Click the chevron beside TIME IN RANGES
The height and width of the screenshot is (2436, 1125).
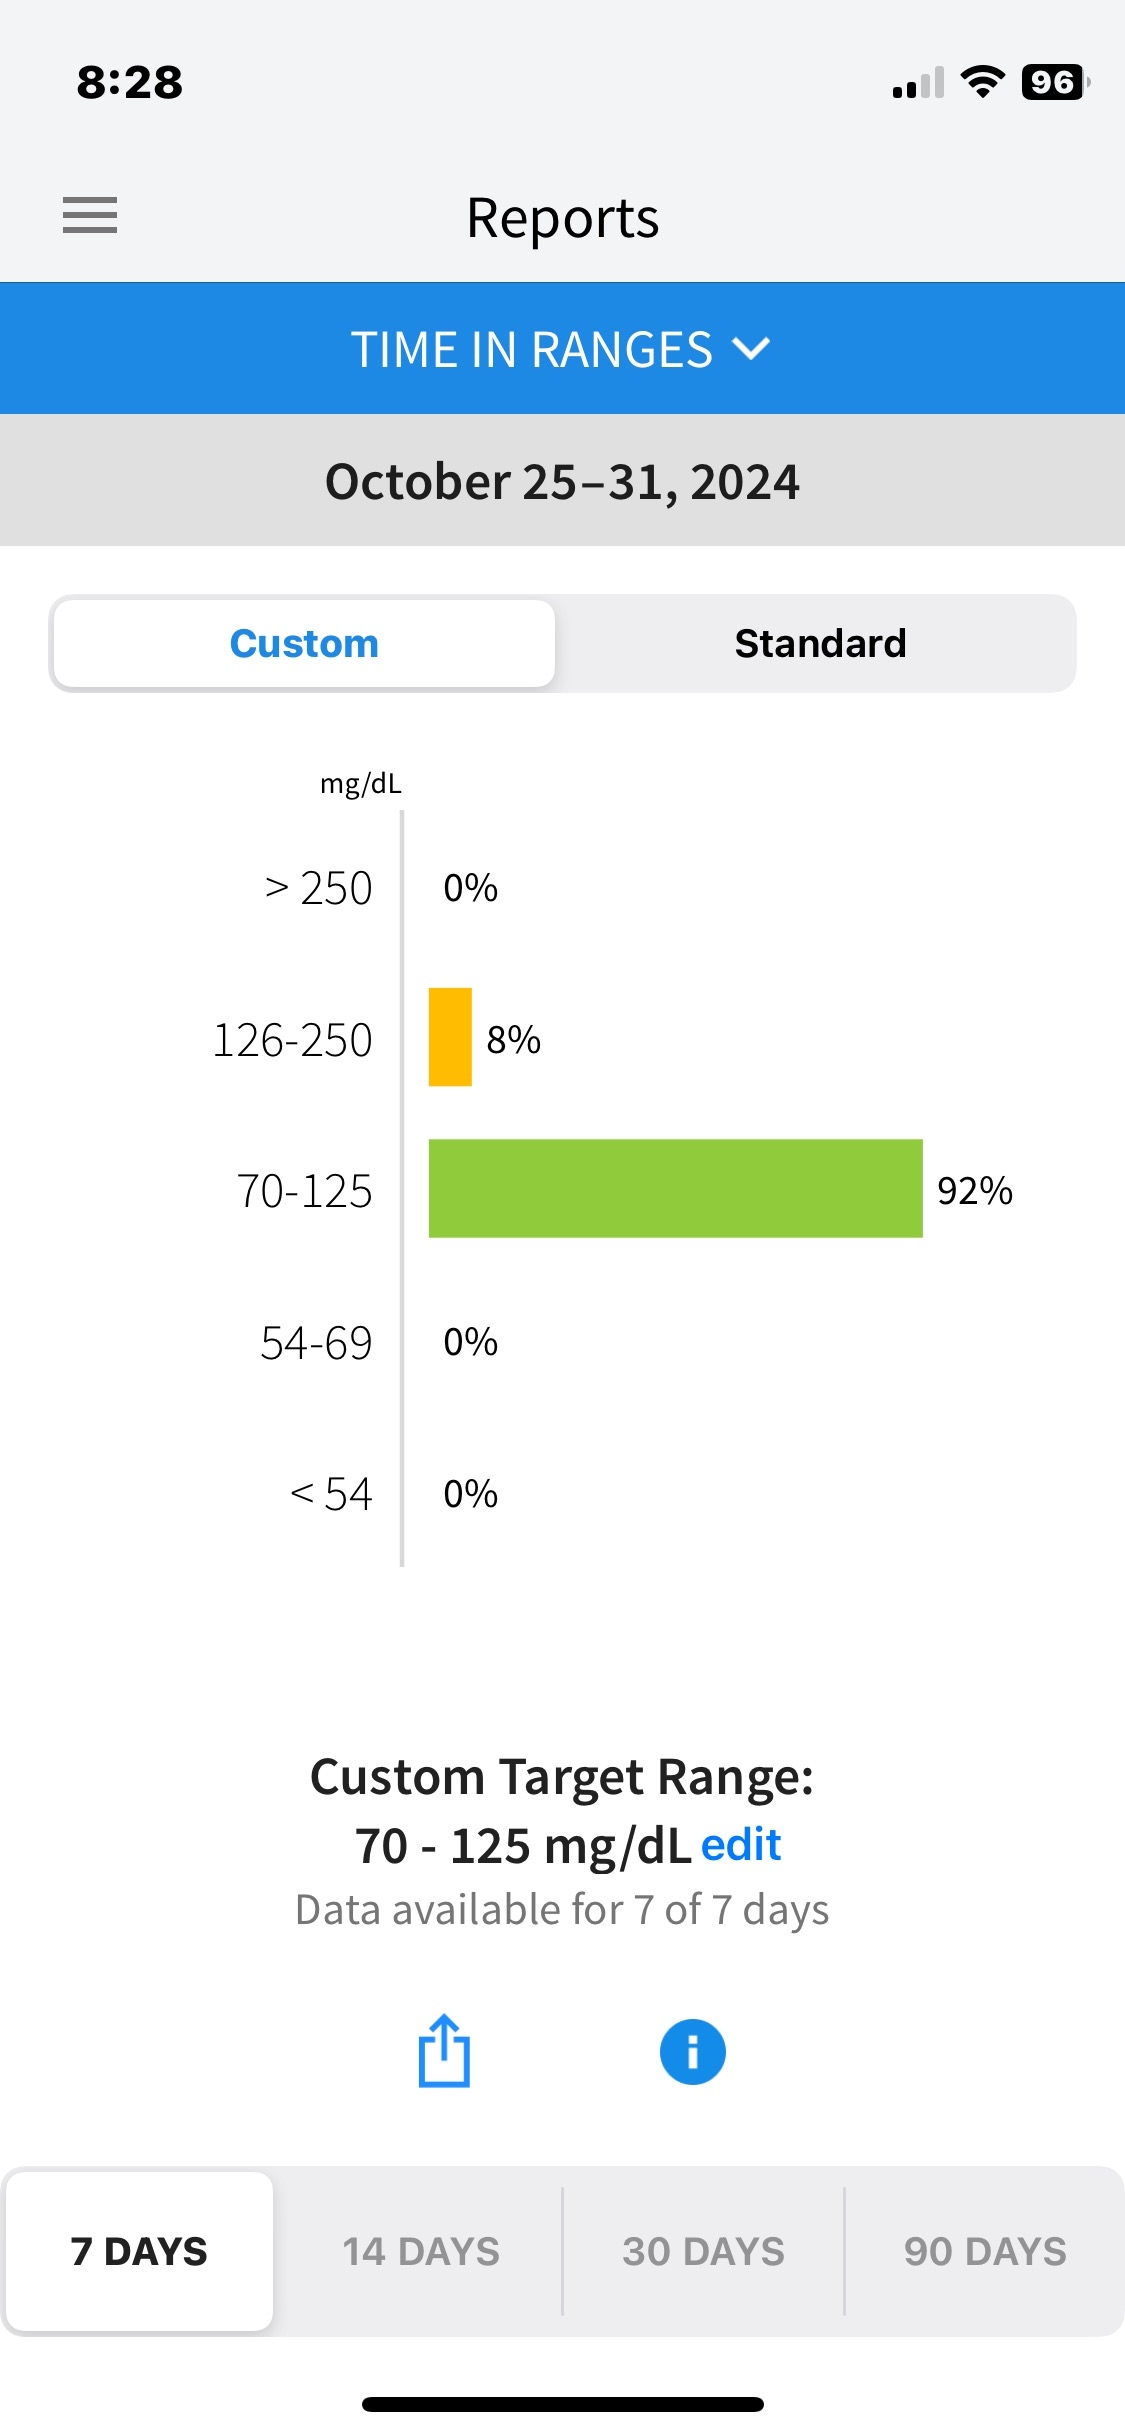click(751, 348)
